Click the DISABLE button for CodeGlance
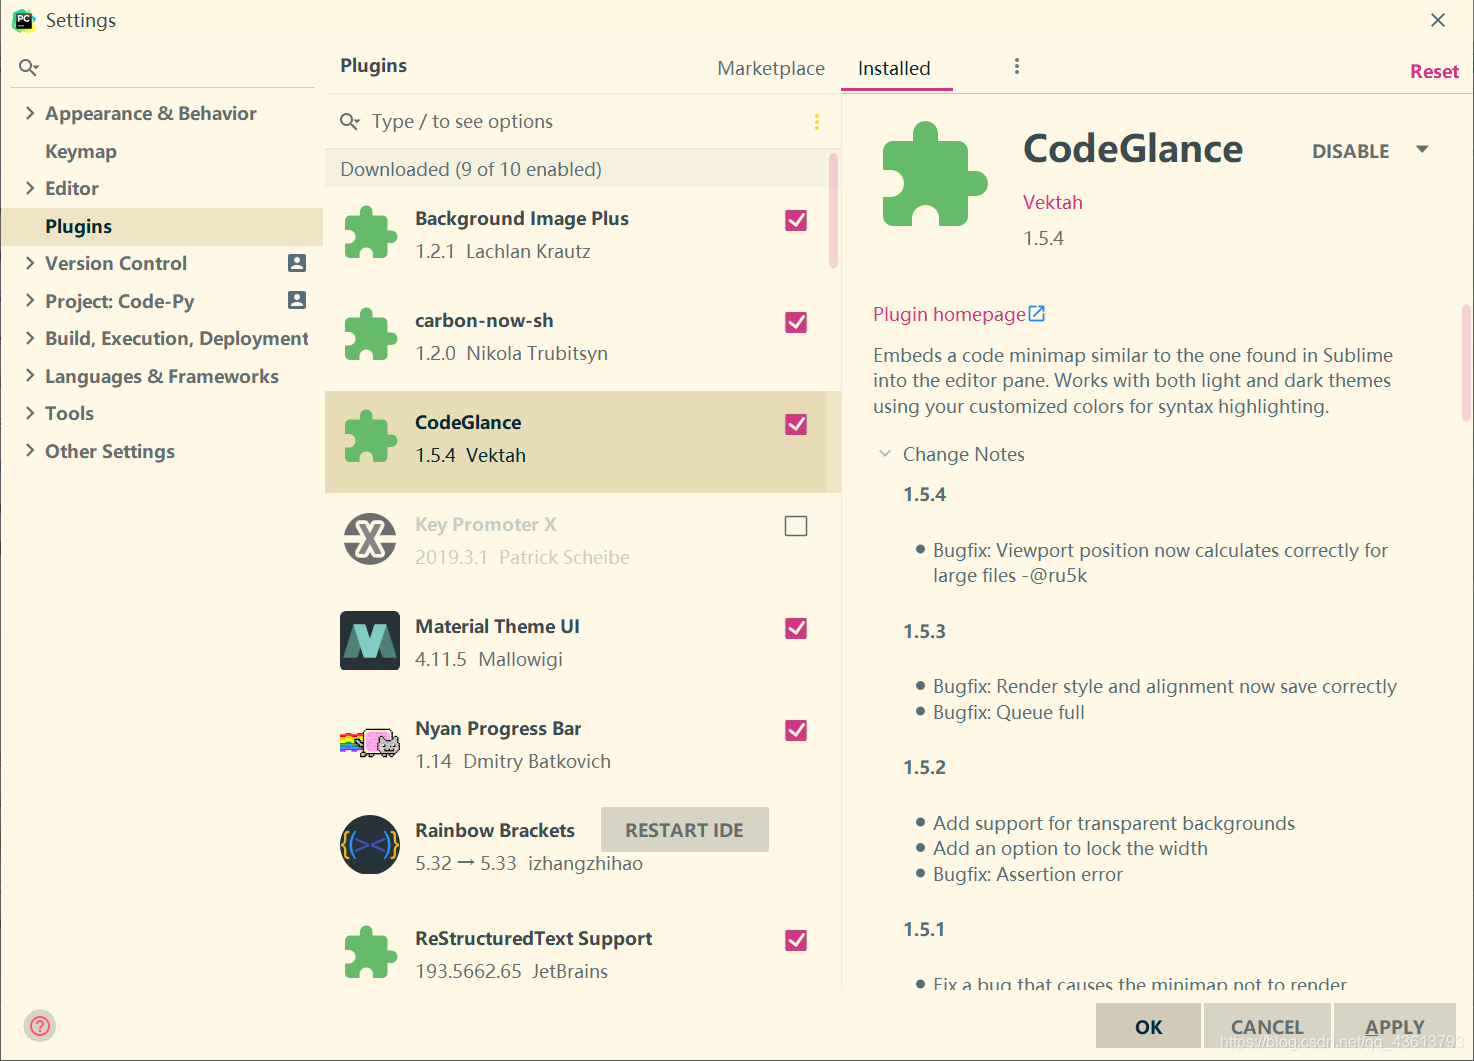The image size is (1474, 1061). (1350, 151)
